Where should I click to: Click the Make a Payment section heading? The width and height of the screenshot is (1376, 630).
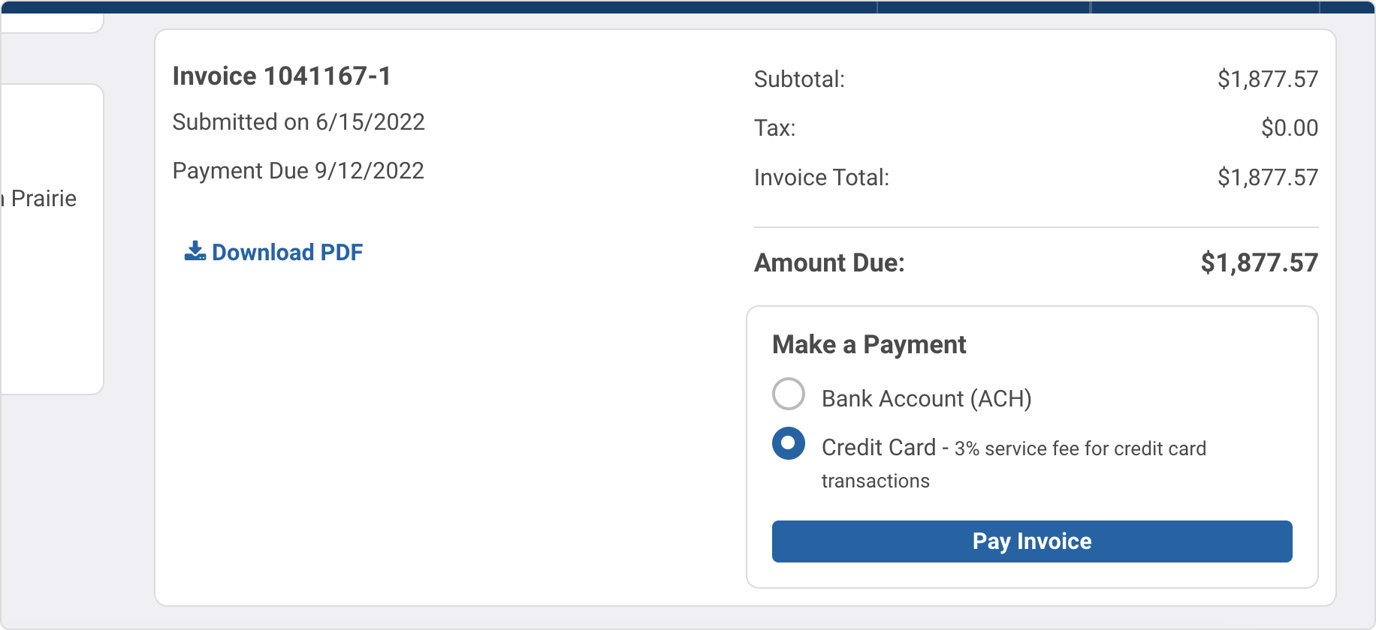click(869, 344)
